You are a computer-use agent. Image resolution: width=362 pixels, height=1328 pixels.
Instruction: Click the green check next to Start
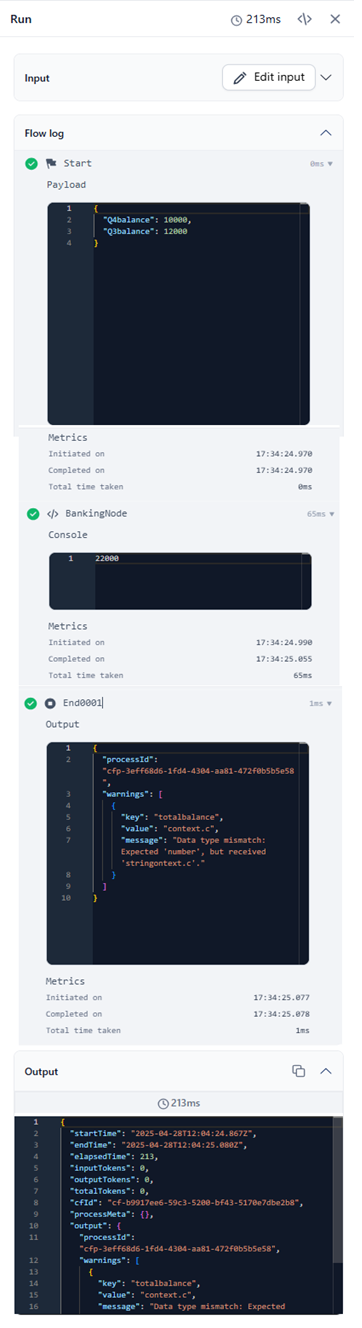pyautogui.click(x=31, y=163)
